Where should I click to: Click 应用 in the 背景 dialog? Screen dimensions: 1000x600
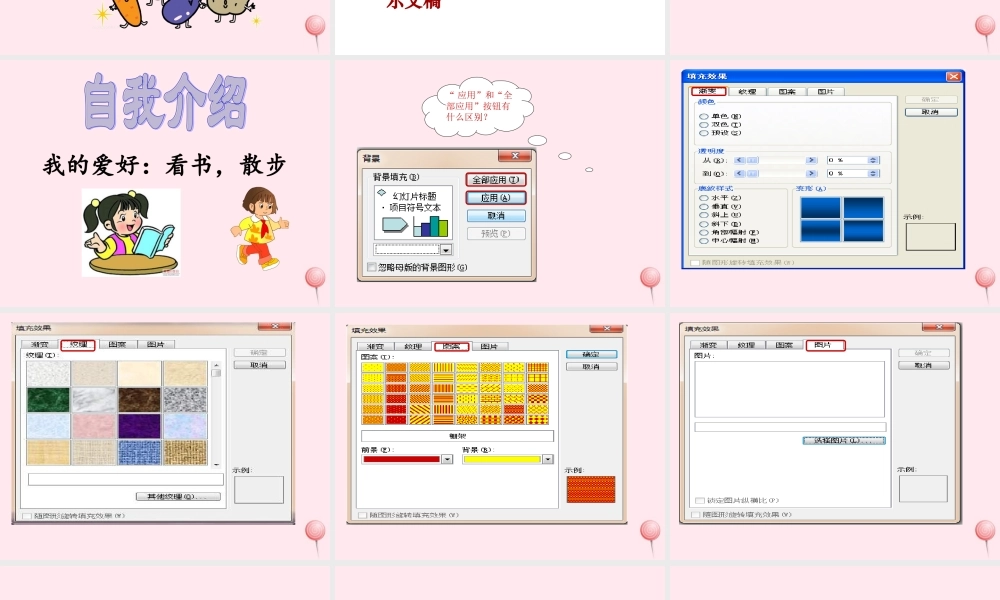tap(496, 198)
